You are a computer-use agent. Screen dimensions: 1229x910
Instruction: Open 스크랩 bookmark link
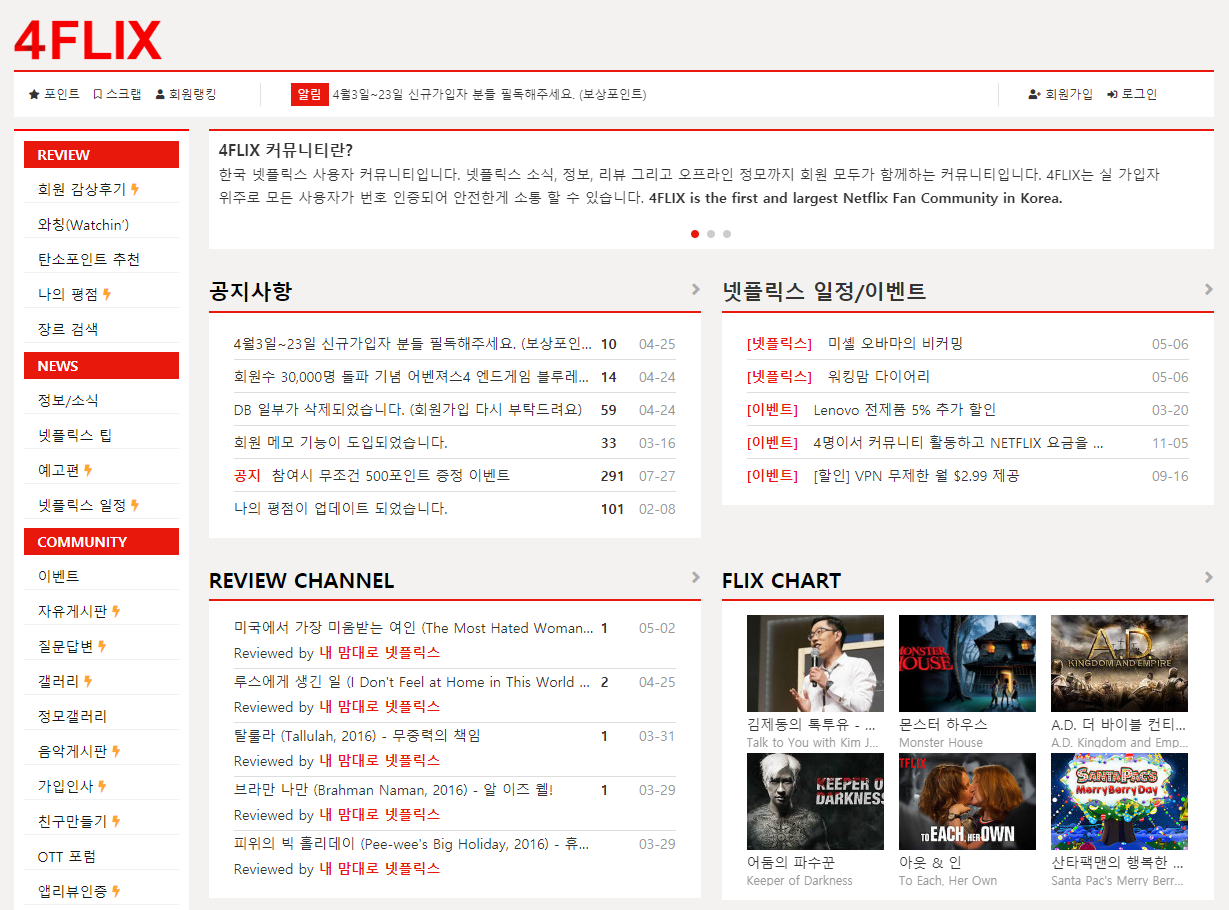point(117,94)
